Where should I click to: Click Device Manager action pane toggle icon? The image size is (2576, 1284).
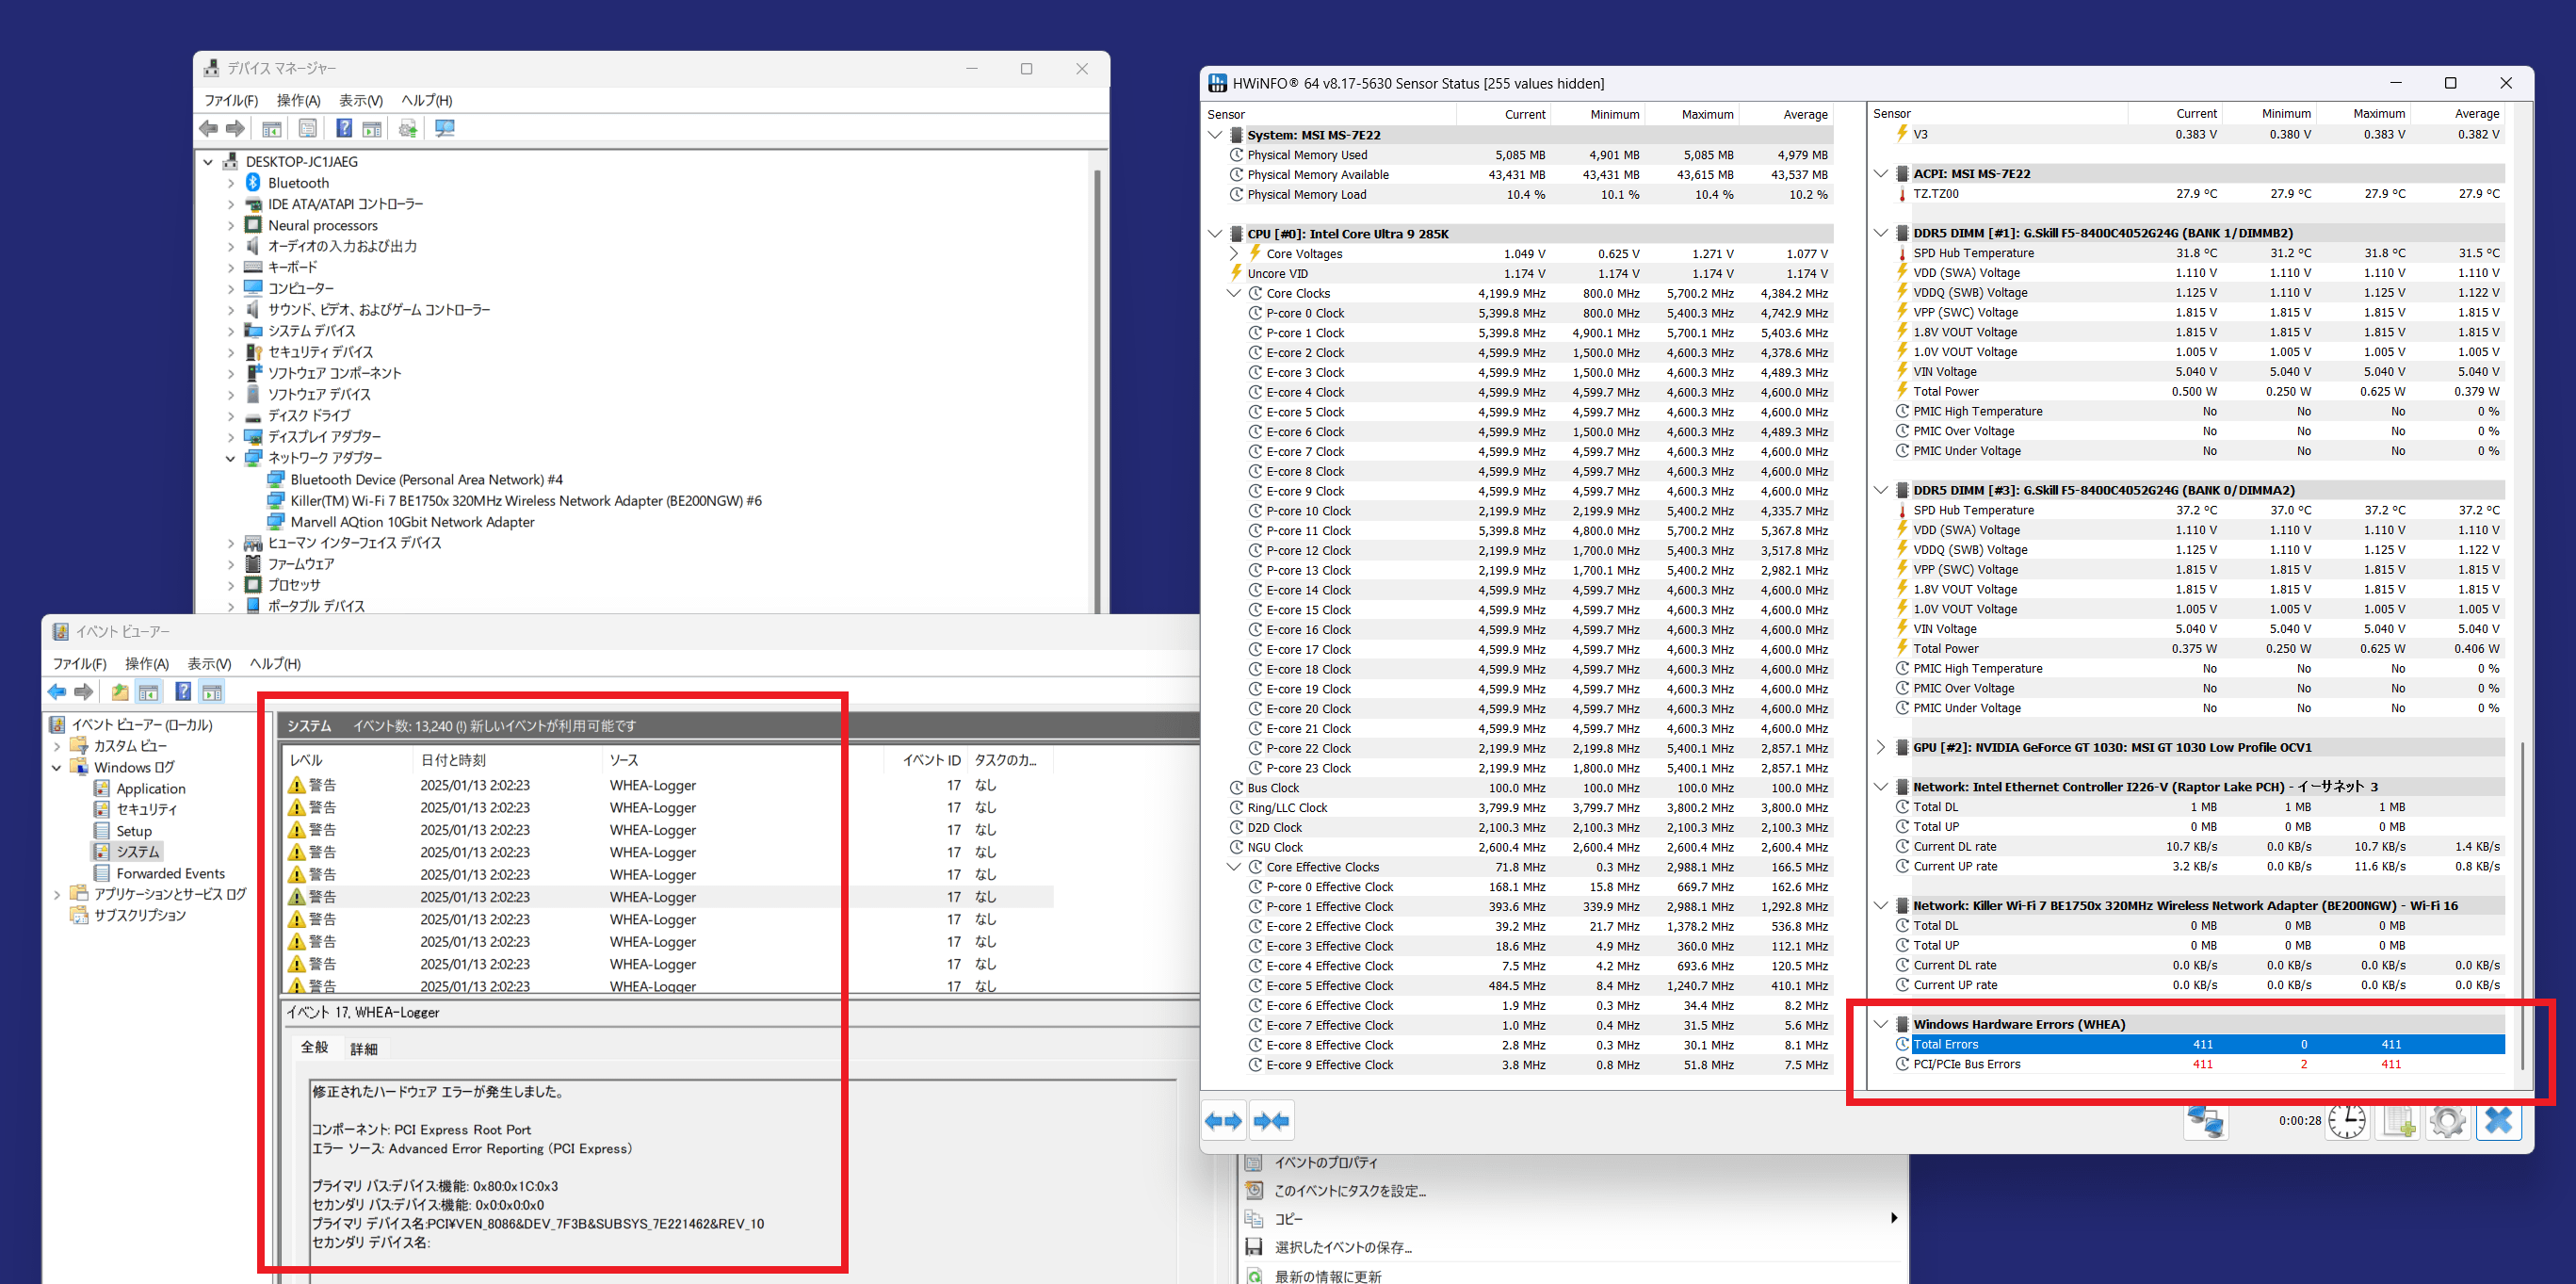[x=372, y=128]
